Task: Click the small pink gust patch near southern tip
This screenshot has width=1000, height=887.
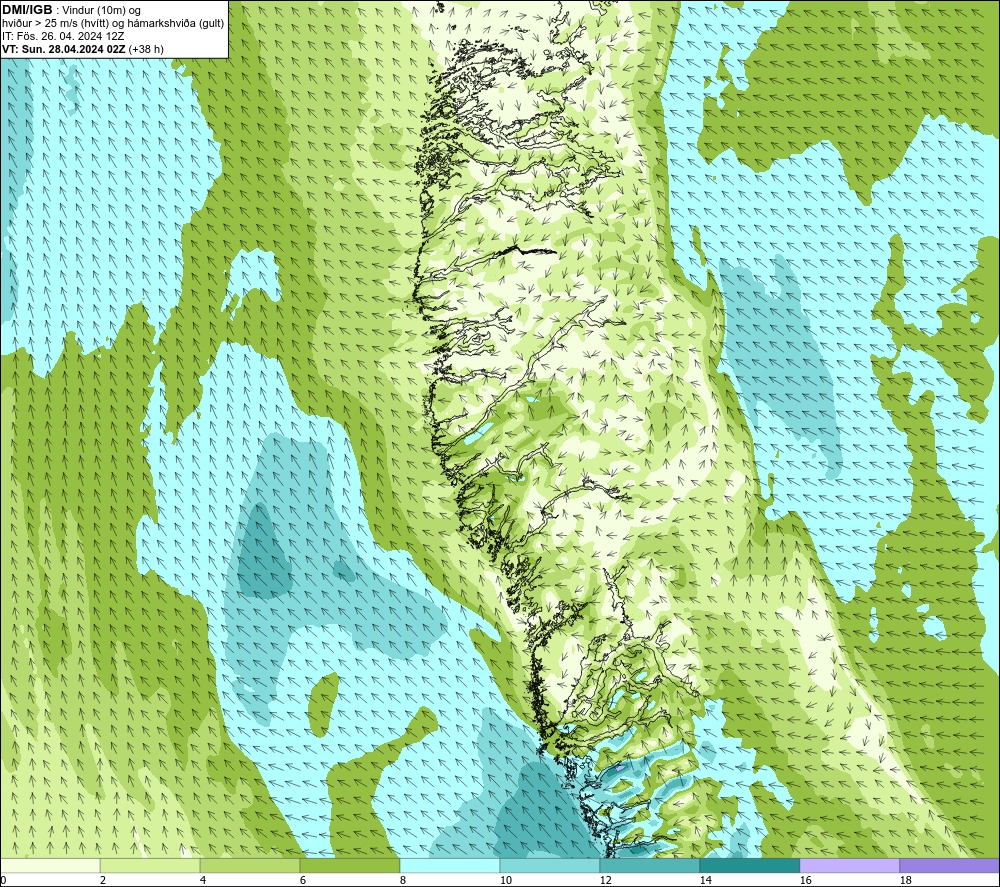Action: pyautogui.click(x=620, y=768)
